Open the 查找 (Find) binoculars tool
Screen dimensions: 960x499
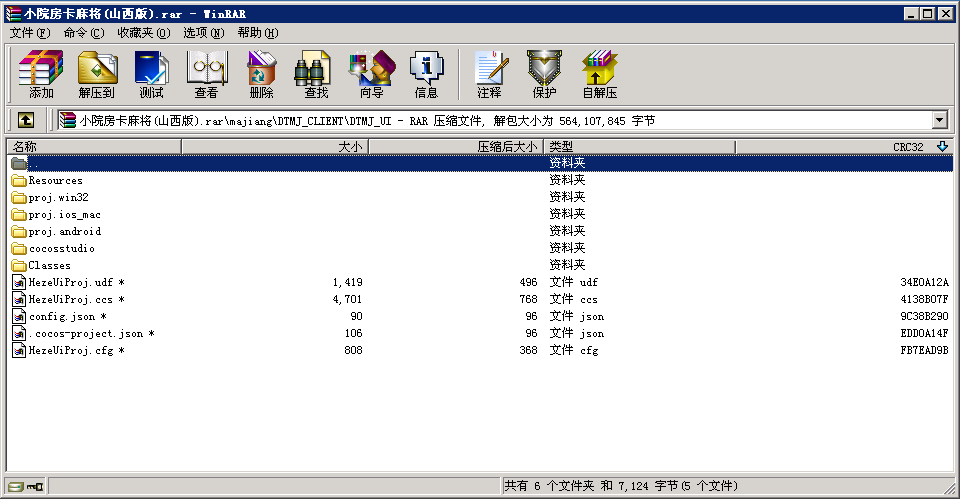click(x=316, y=74)
